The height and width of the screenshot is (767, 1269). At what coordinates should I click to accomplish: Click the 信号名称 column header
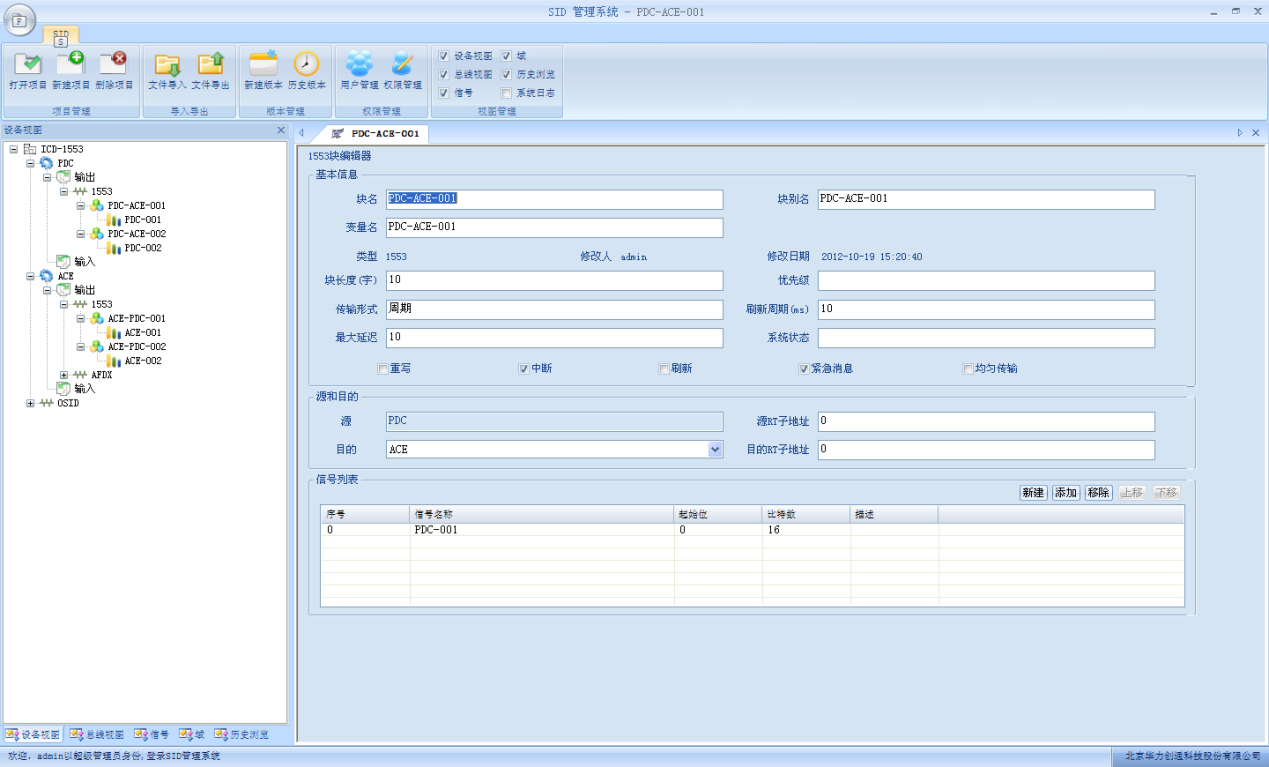point(542,514)
